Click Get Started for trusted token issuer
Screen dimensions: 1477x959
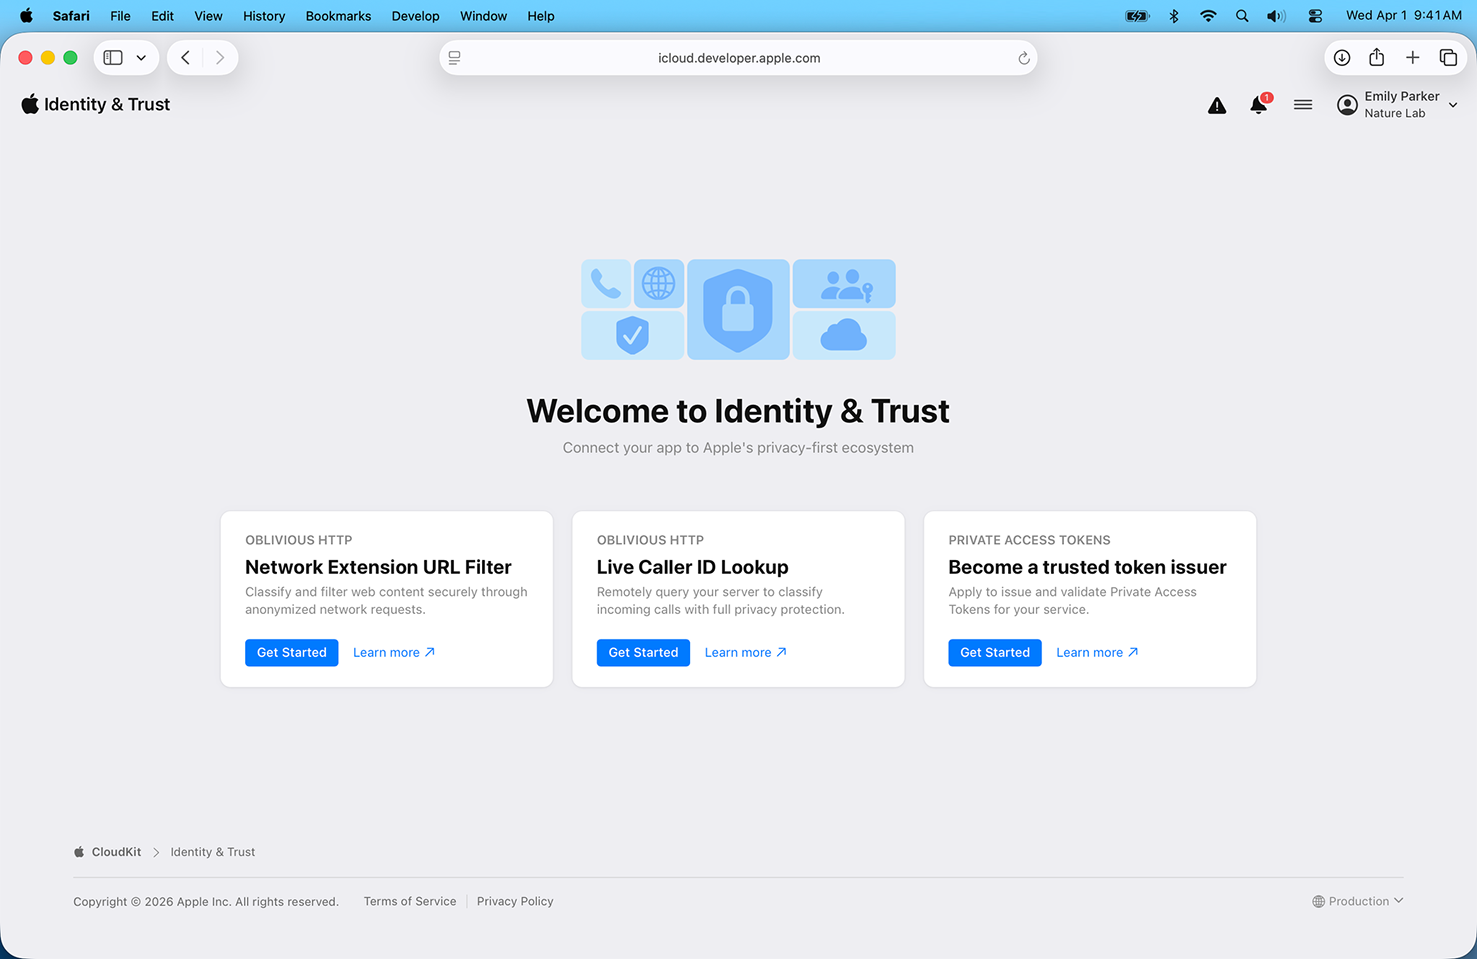coord(995,653)
